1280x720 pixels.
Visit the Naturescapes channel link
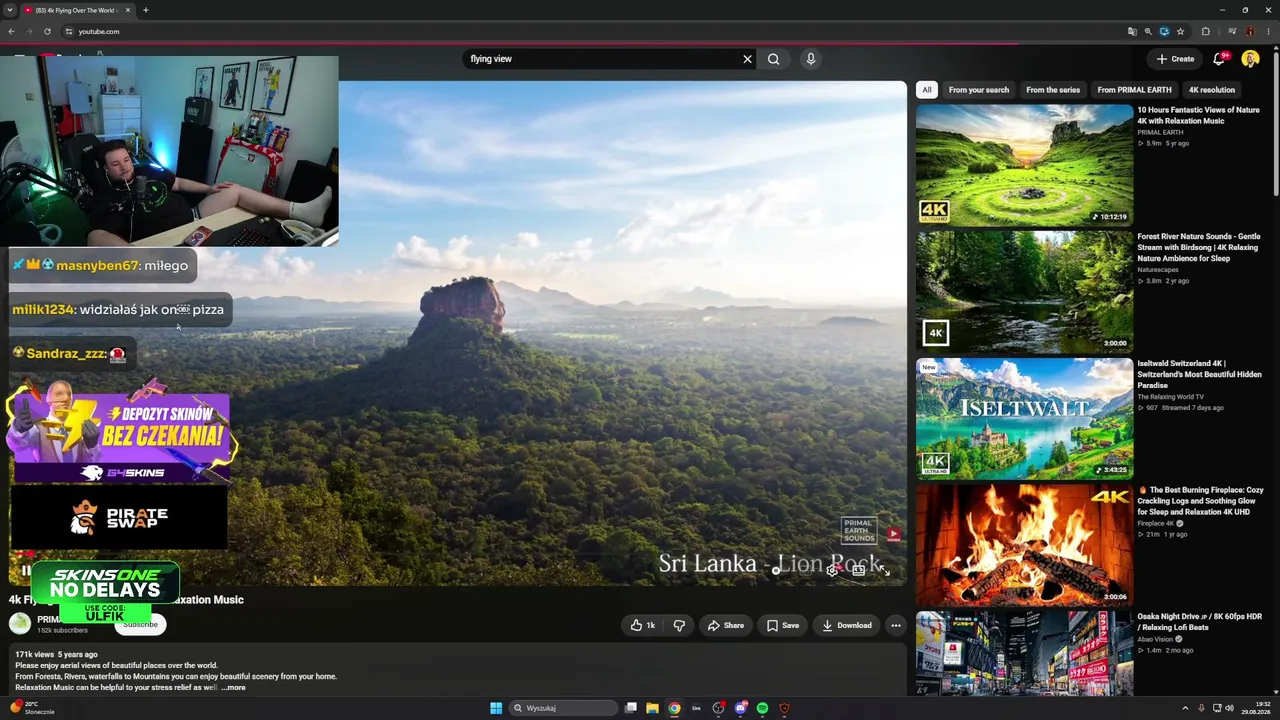click(1158, 270)
